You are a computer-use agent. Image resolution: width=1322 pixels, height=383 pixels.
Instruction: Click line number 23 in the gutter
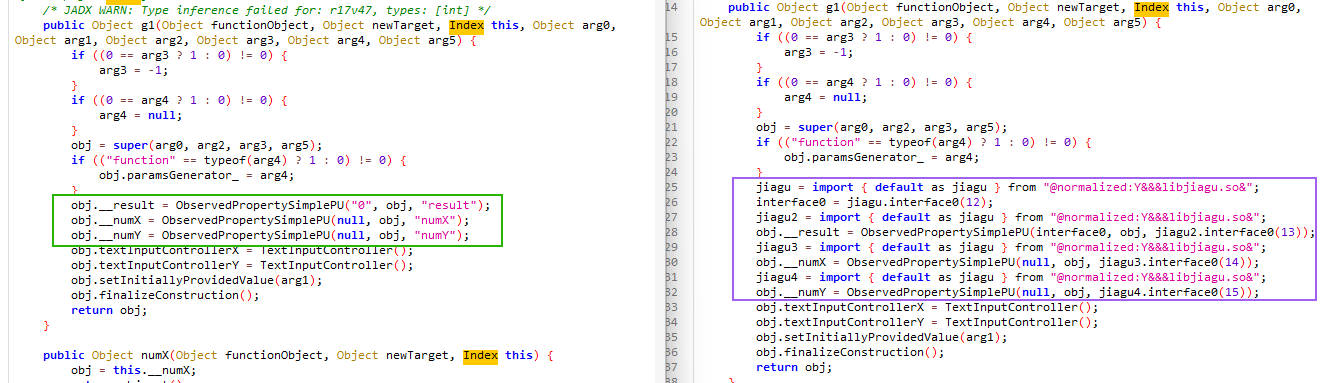click(x=672, y=157)
